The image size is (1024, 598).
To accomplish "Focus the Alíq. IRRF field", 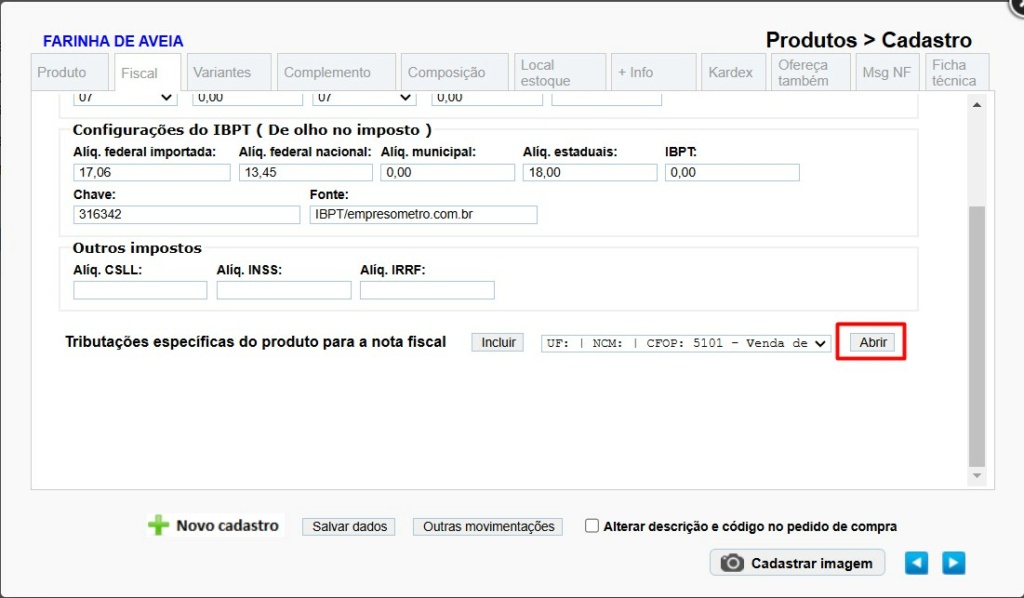I will tap(427, 290).
